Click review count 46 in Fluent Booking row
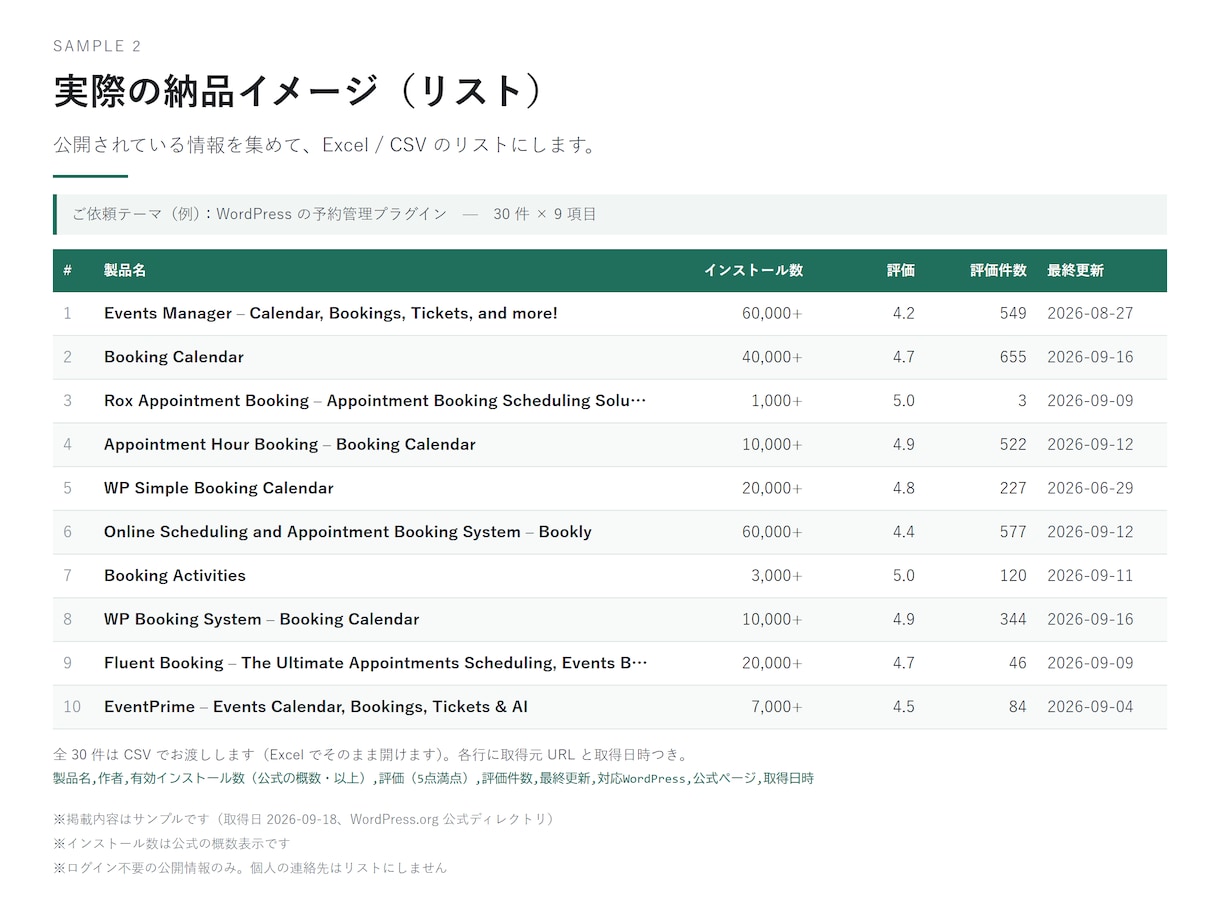The width and height of the screenshot is (1220, 915). (x=1018, y=663)
